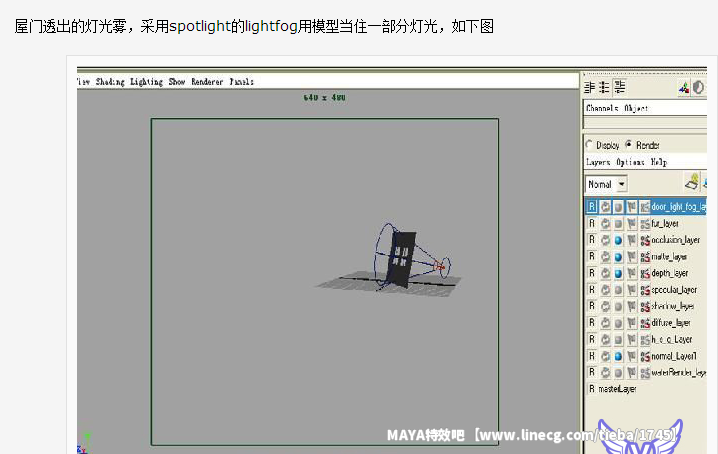This screenshot has height=454, width=718.
Task: Toggle renderable R on fur_layer
Action: [x=592, y=224]
